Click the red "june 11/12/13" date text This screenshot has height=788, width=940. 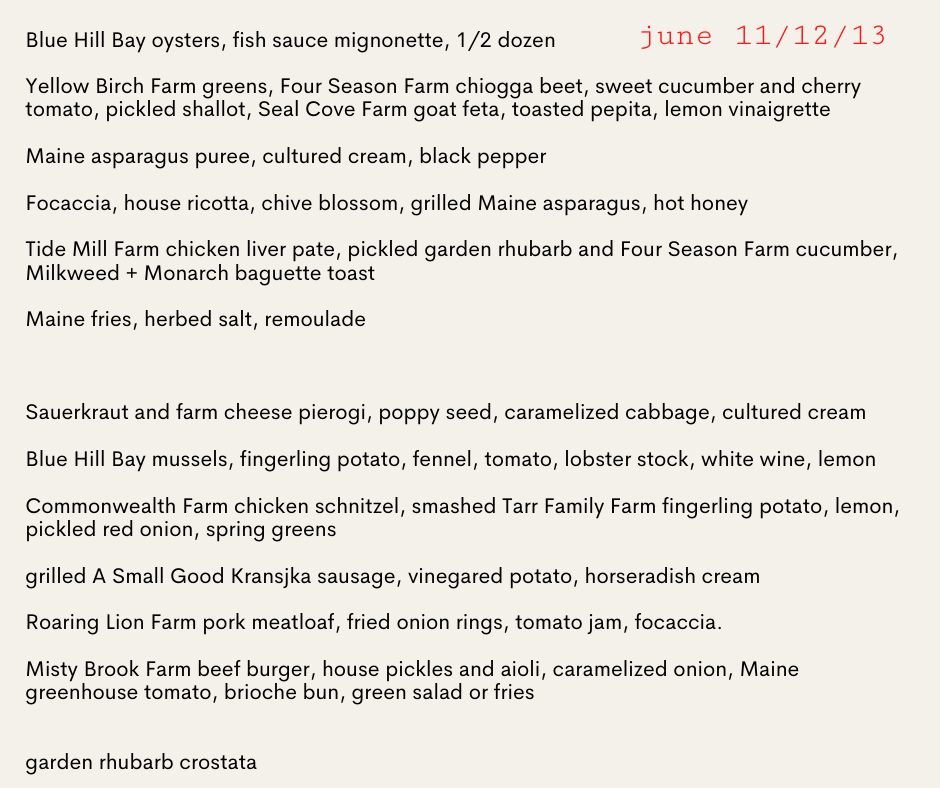(x=763, y=37)
